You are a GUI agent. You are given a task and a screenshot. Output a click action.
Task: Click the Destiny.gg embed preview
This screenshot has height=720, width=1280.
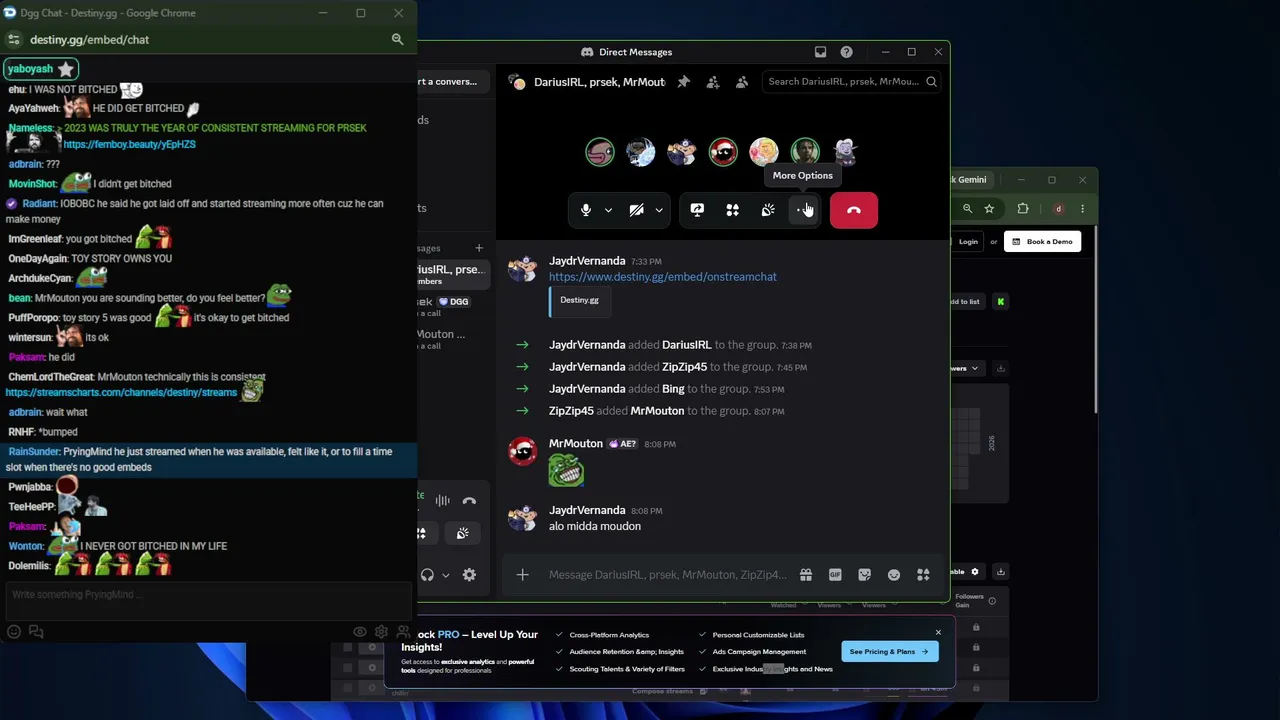[x=579, y=301]
